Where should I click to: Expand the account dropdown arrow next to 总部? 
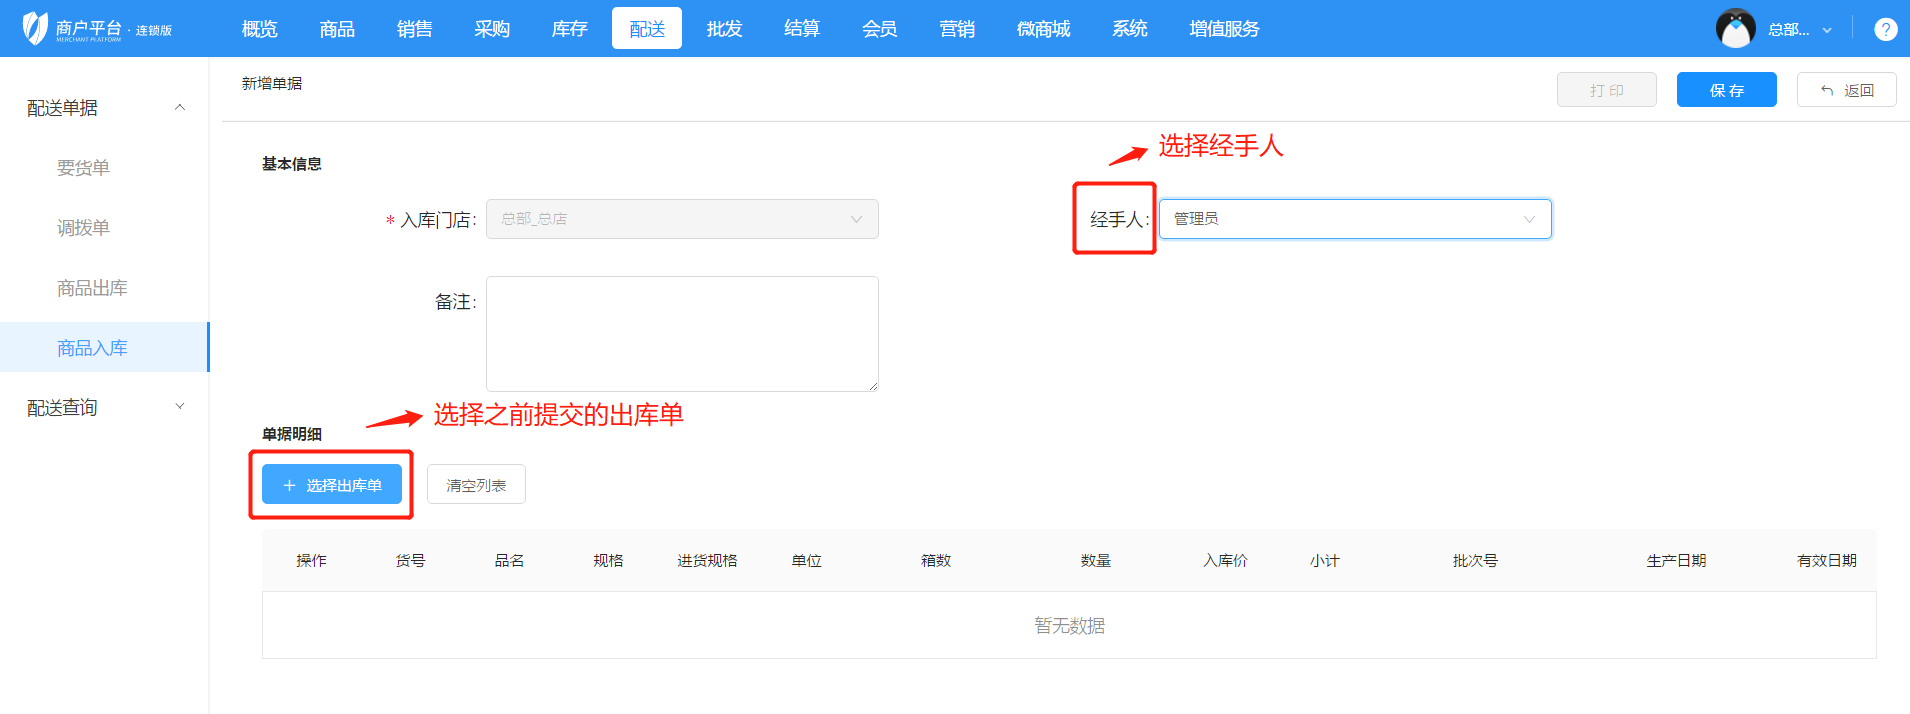(1827, 30)
